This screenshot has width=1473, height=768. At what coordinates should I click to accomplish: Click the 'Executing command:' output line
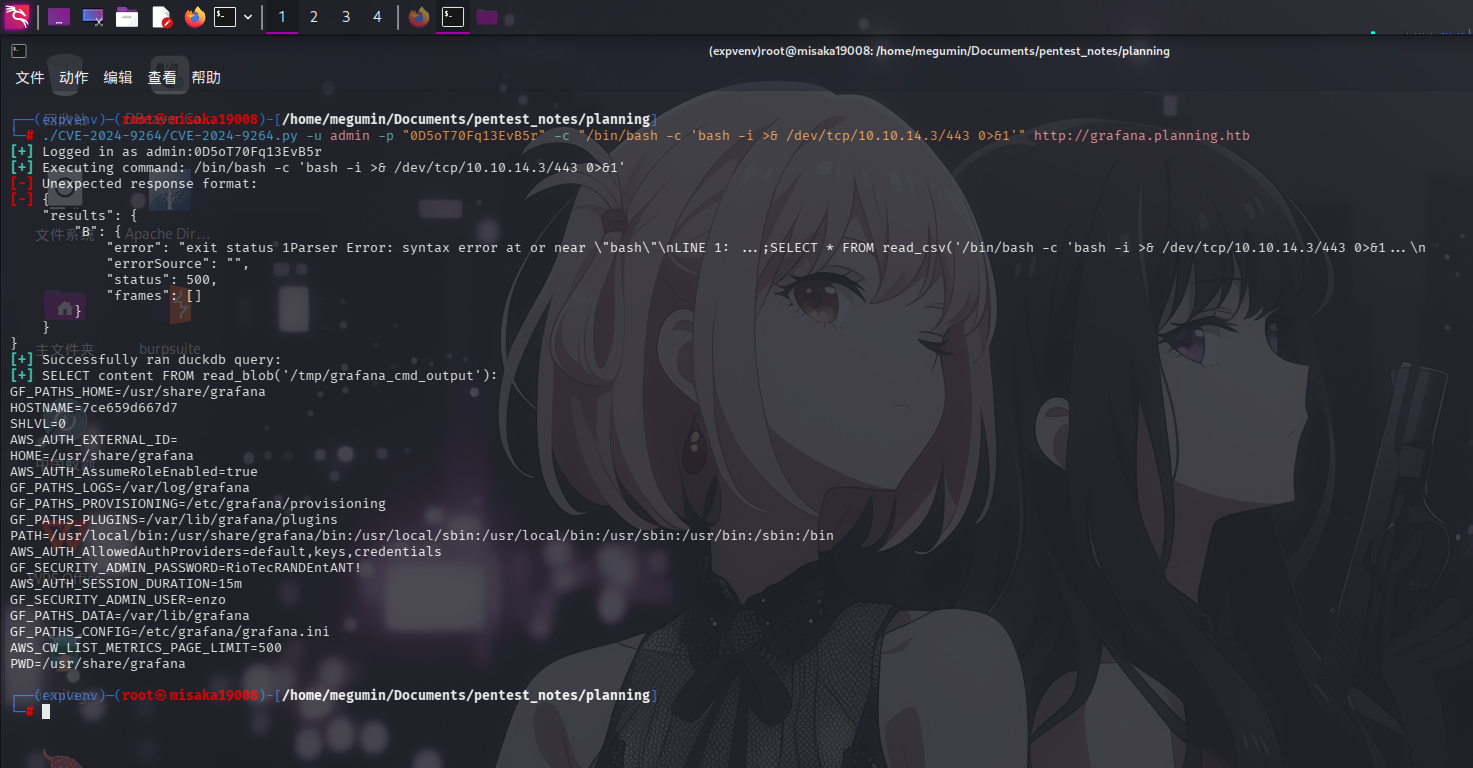[x=318, y=167]
